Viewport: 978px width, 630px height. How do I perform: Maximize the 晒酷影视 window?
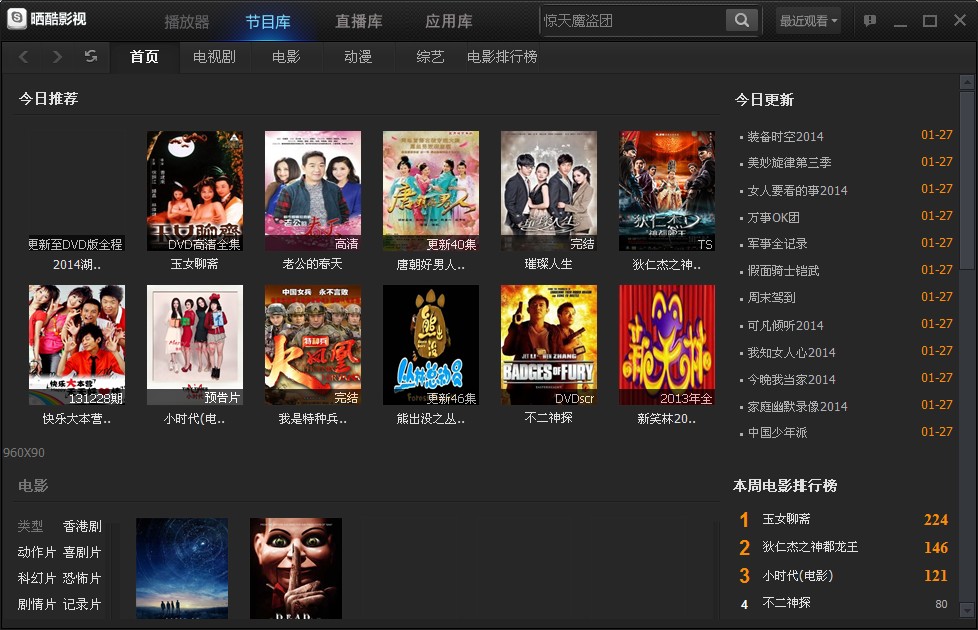point(930,21)
